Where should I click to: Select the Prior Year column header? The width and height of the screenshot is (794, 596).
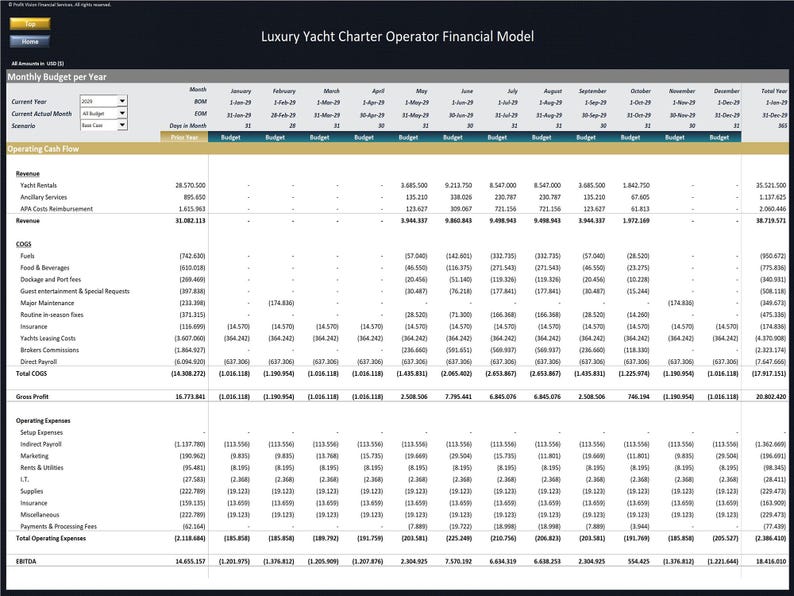click(x=184, y=137)
